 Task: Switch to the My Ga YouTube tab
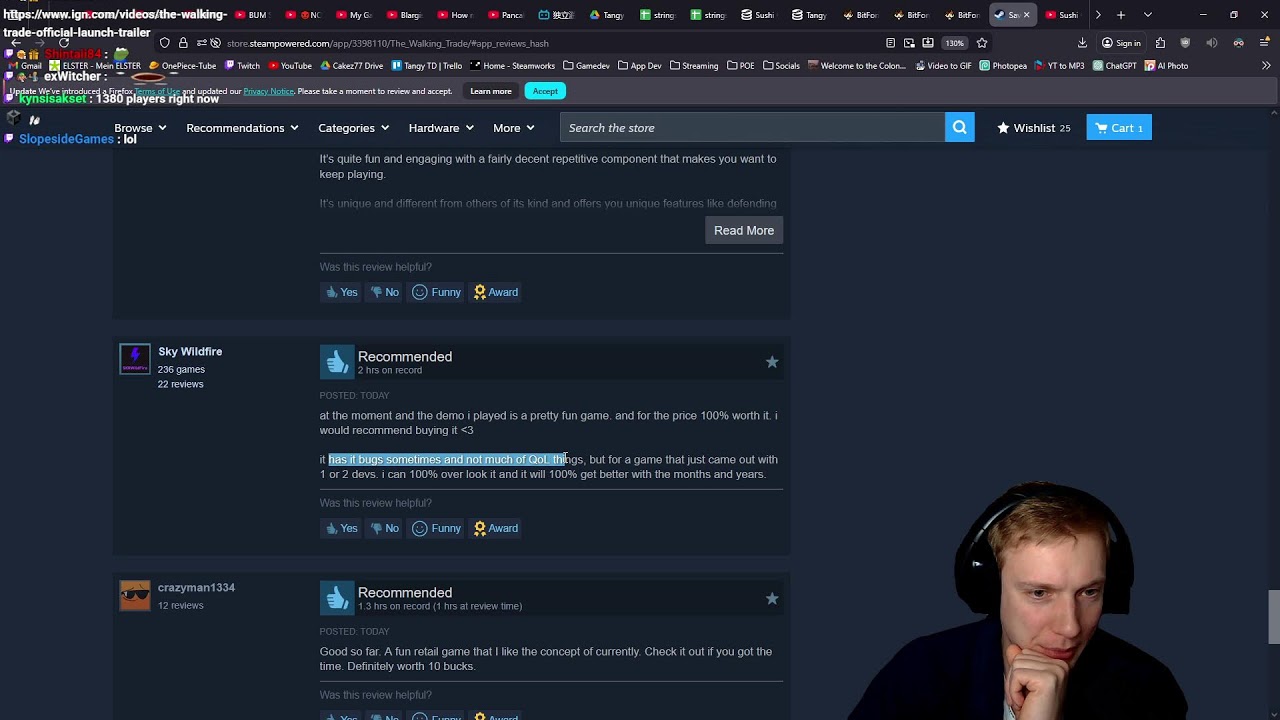coord(354,15)
